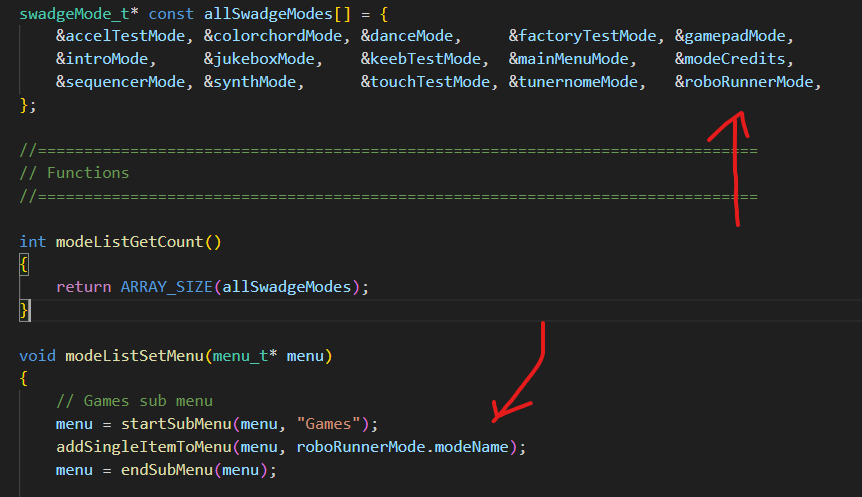This screenshot has width=862, height=497.
Task: Click the &sequencerMode entry
Action: coord(120,82)
